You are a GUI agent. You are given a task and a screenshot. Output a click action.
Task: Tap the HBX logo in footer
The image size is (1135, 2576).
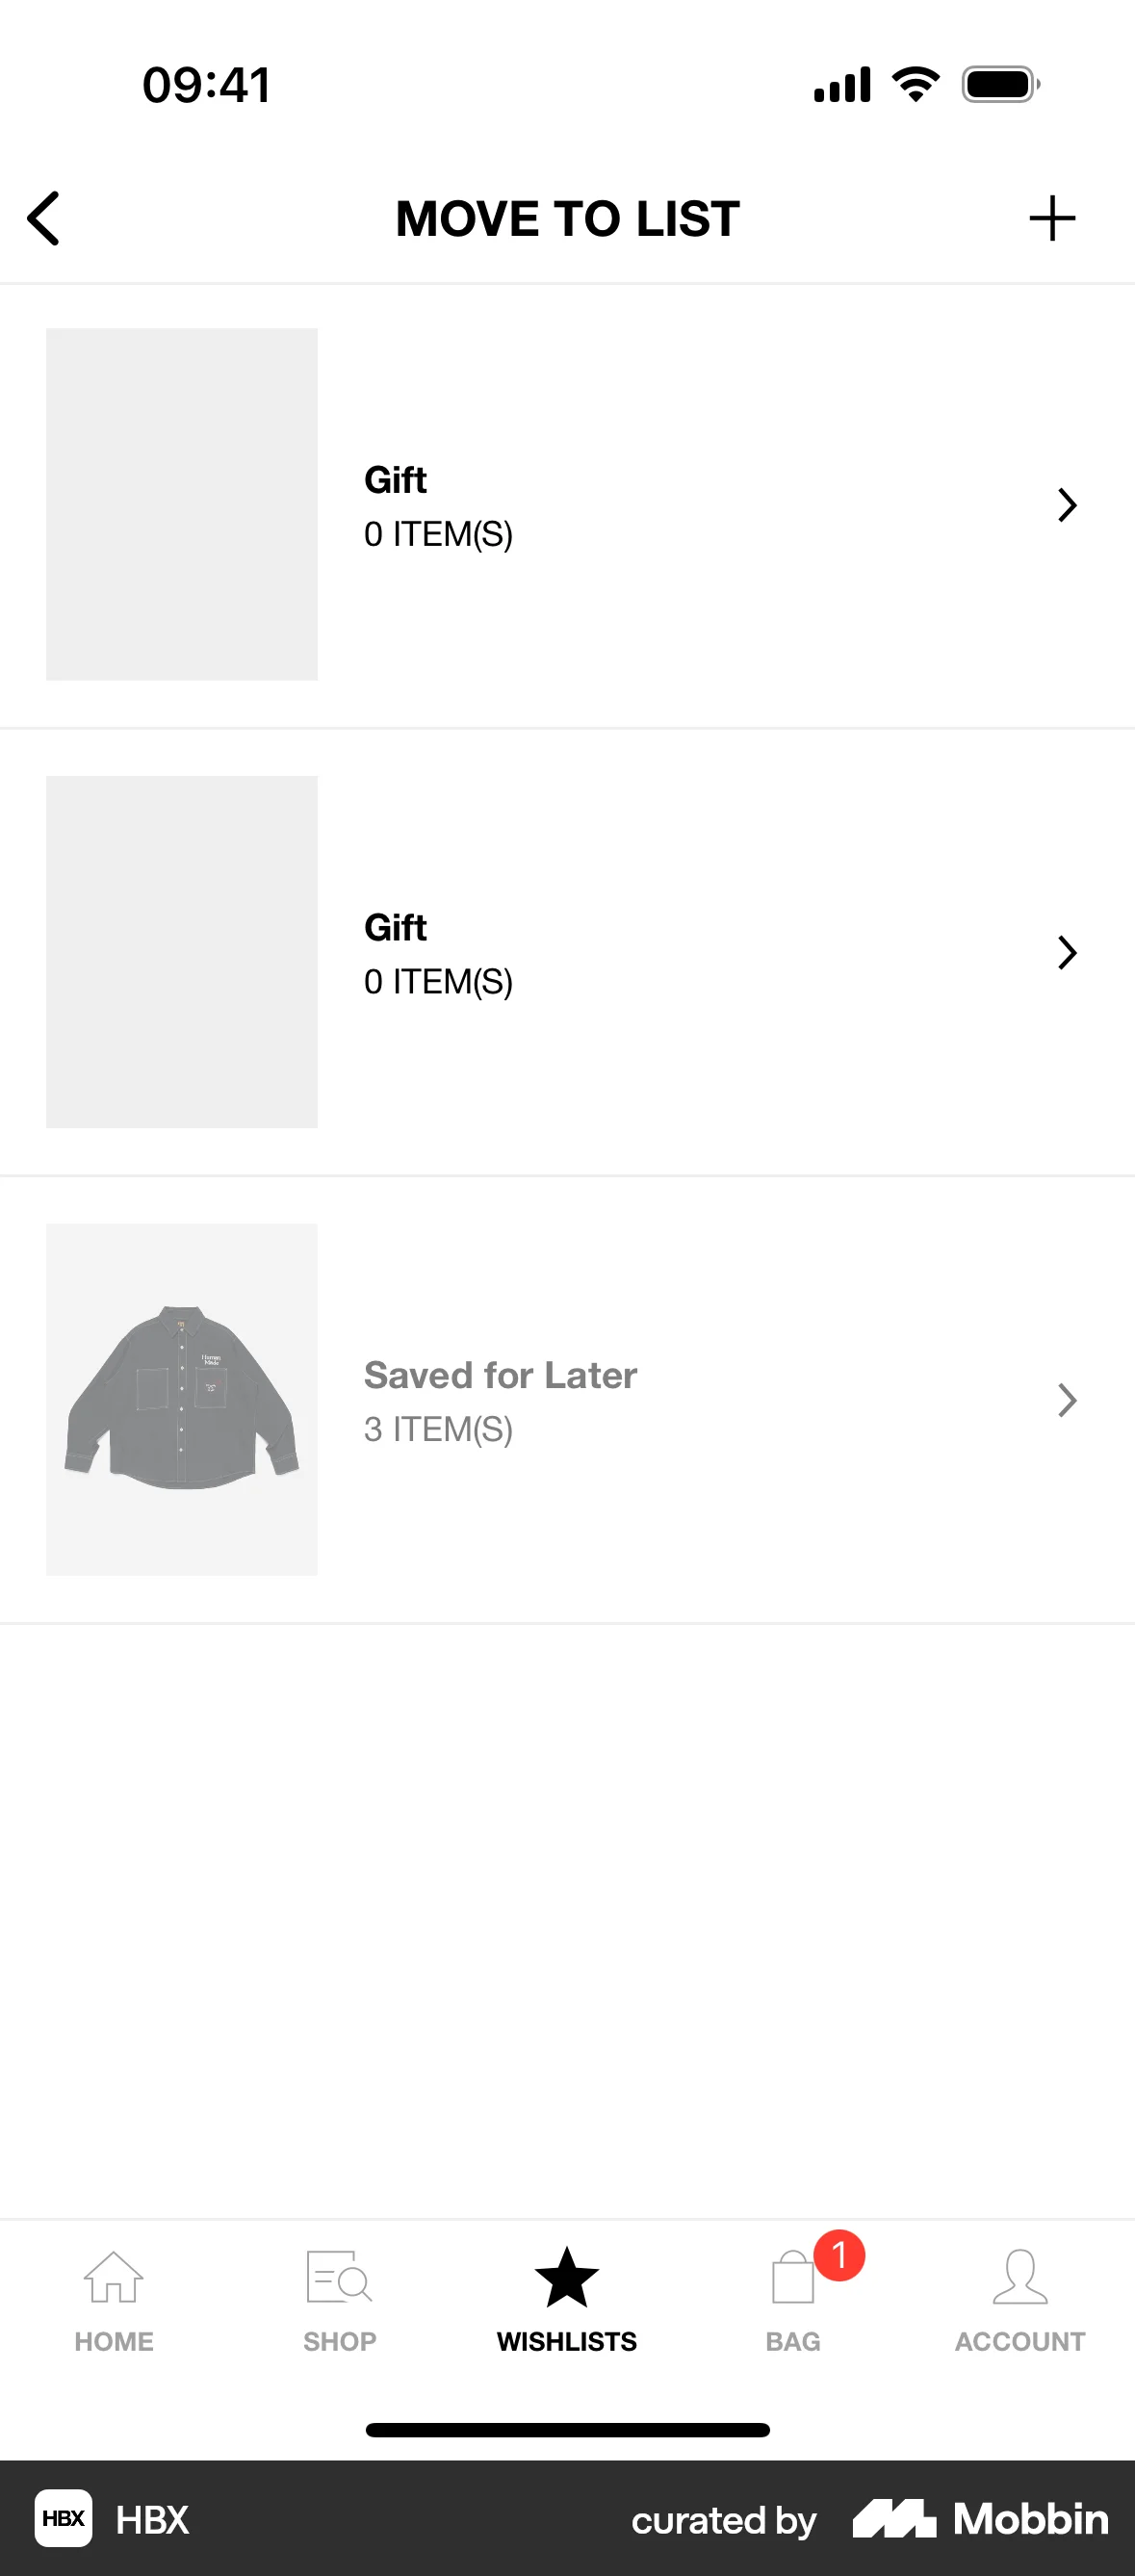[64, 2518]
